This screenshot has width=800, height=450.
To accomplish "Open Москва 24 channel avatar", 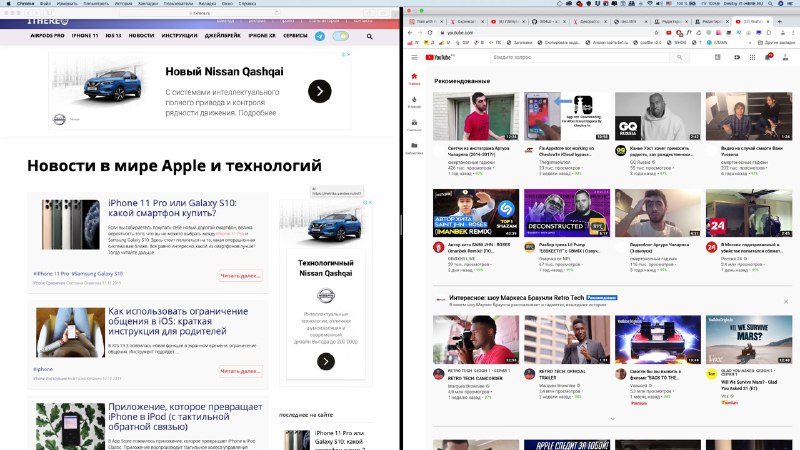I will point(711,247).
